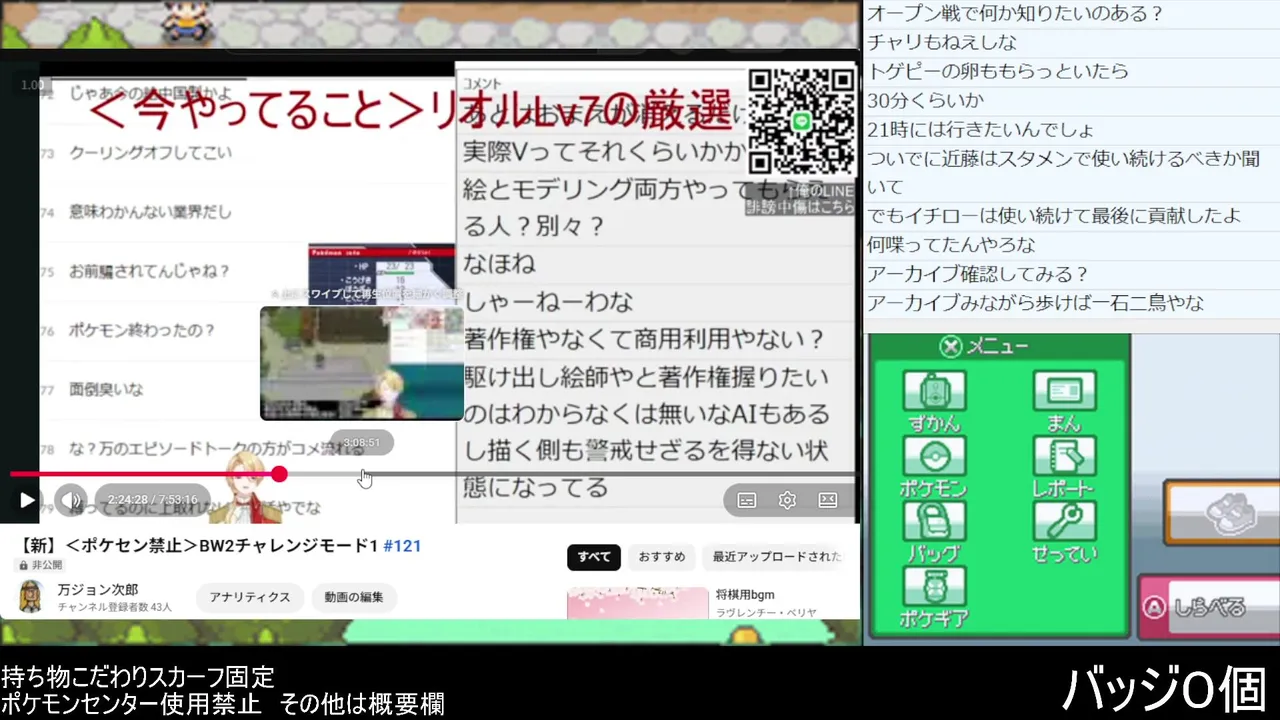
Task: Tap the Running Shoes button
Action: pos(1222,512)
